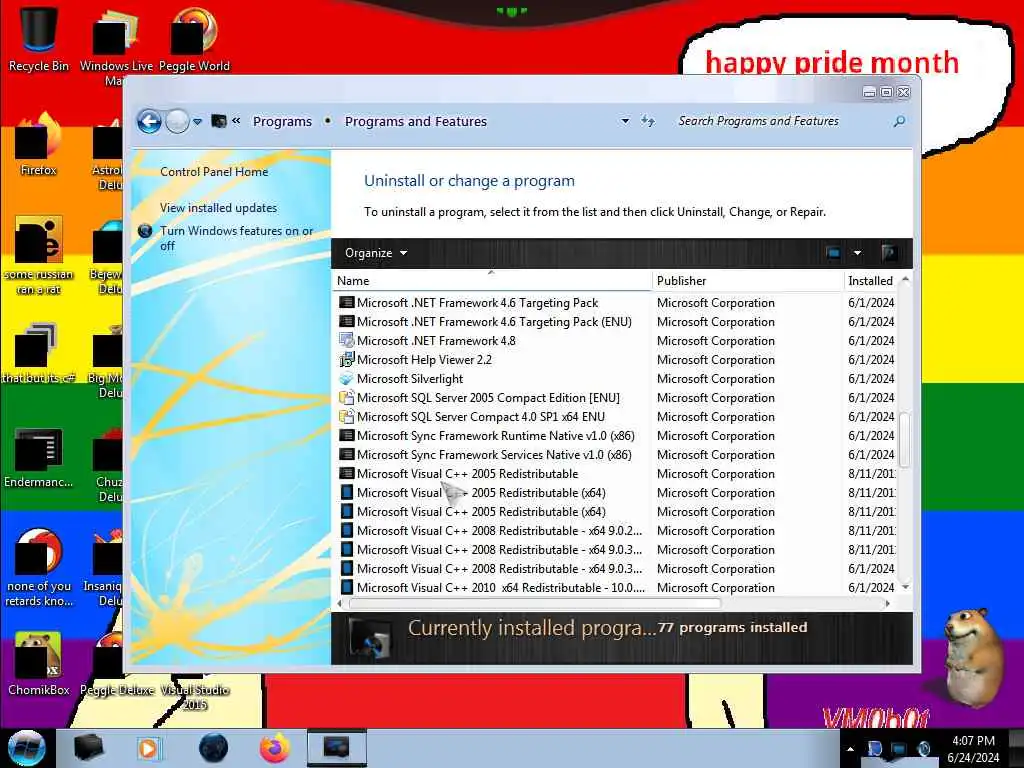
Task: Open the Firefox desktop icon
Action: pos(39,144)
